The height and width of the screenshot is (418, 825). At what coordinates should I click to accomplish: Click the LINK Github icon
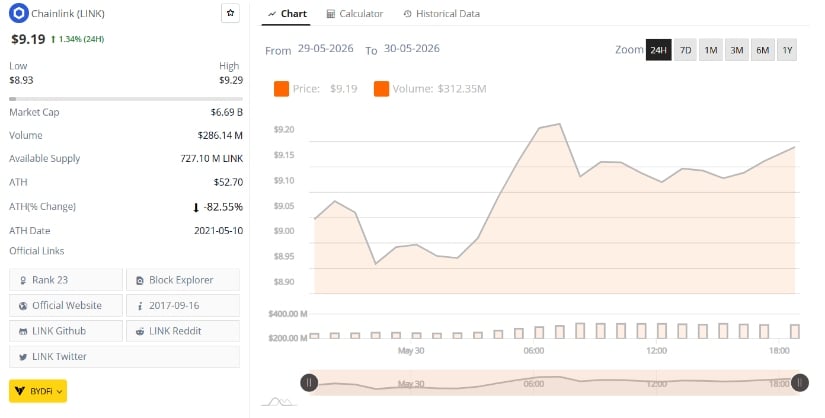pyautogui.click(x=23, y=332)
